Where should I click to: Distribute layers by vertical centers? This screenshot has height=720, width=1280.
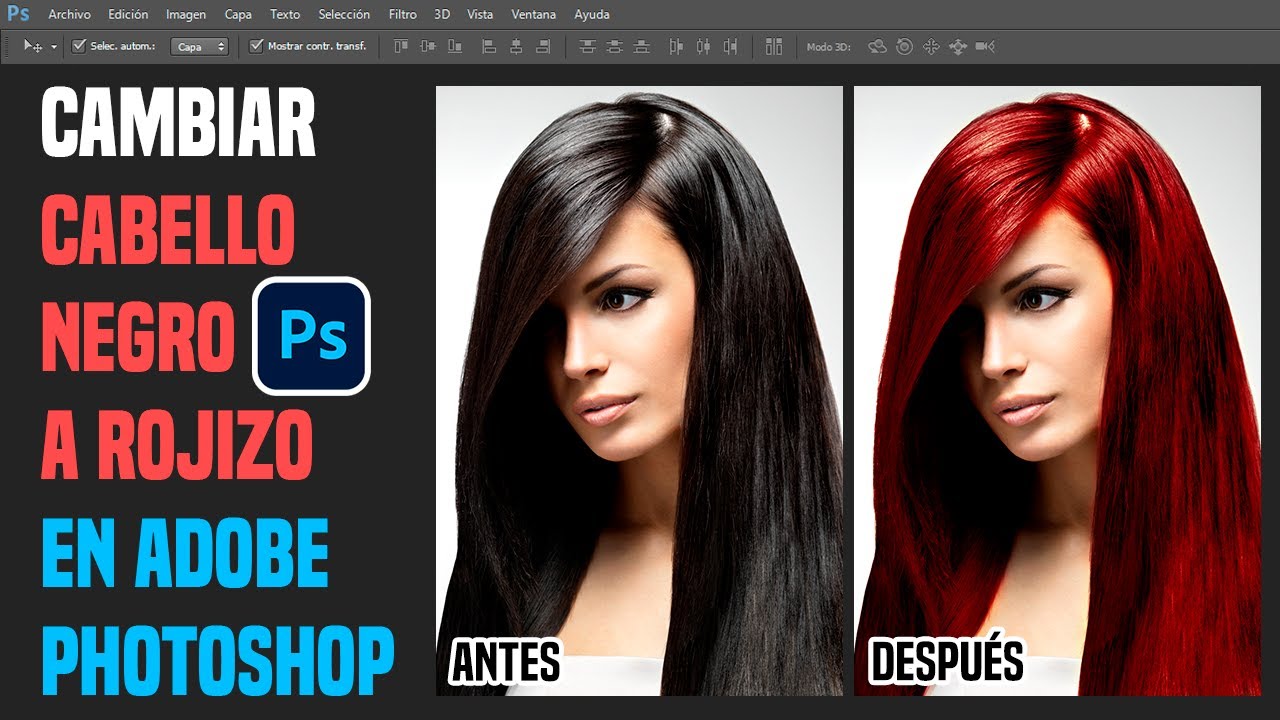pos(614,46)
